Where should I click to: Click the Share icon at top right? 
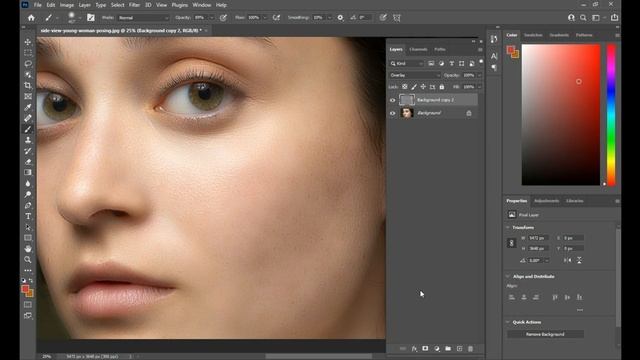pos(614,18)
